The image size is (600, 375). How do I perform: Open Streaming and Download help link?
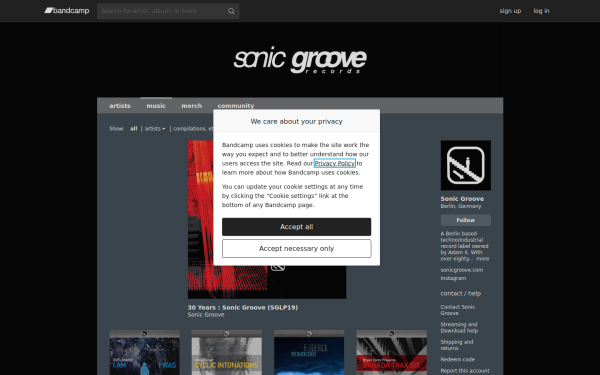(459, 328)
